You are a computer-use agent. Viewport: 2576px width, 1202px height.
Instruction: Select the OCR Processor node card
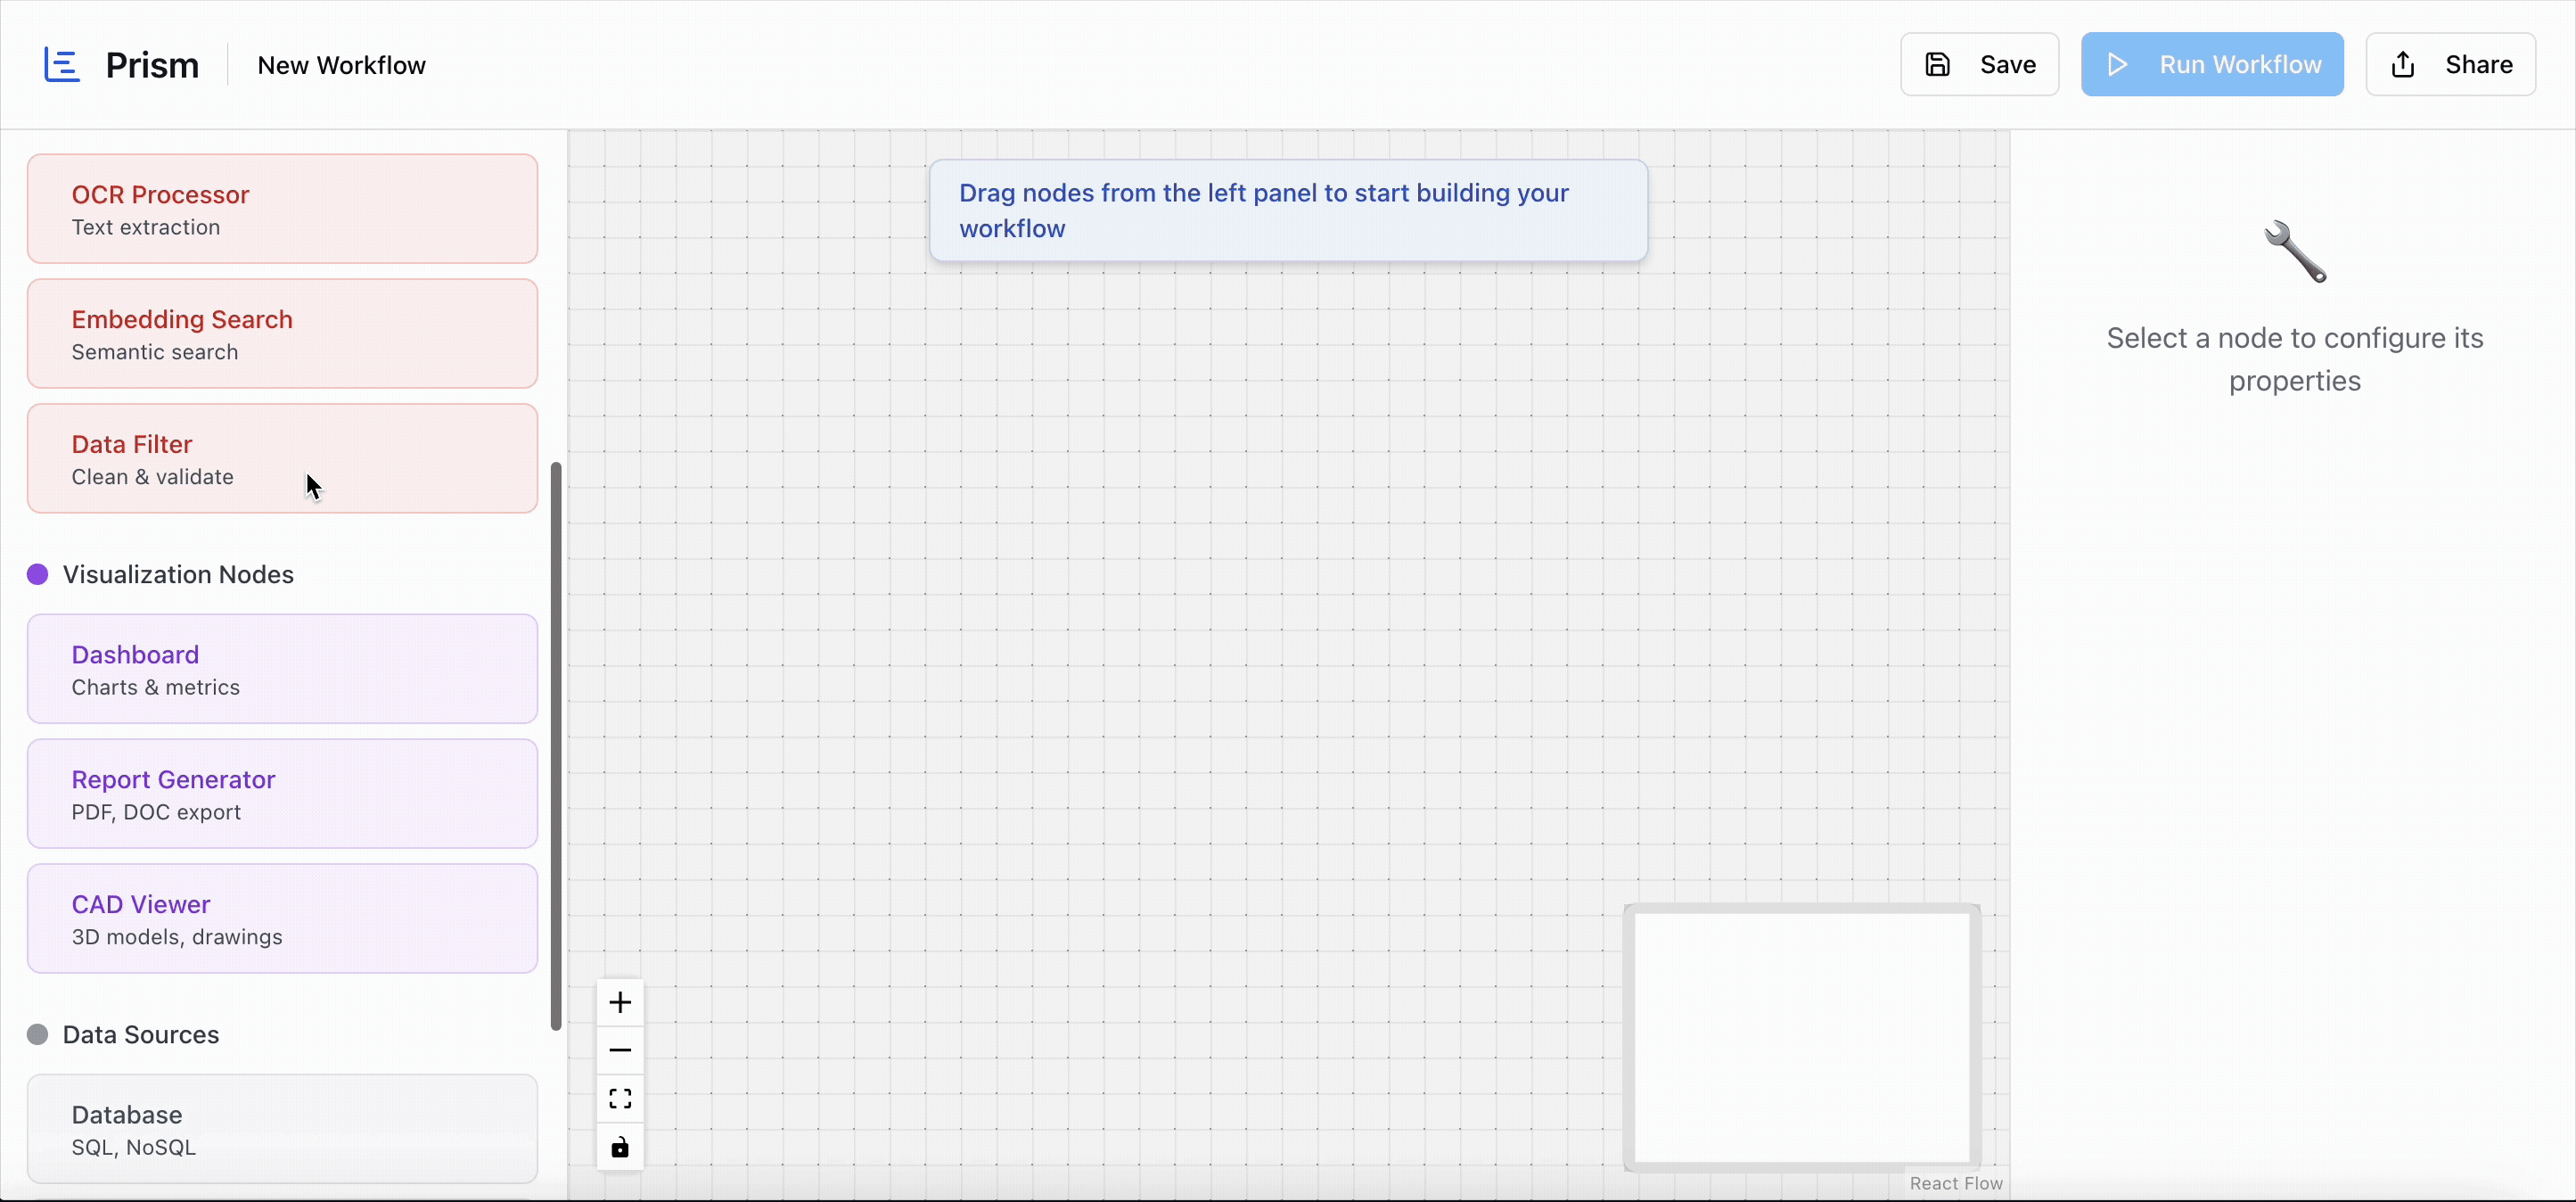pos(282,209)
